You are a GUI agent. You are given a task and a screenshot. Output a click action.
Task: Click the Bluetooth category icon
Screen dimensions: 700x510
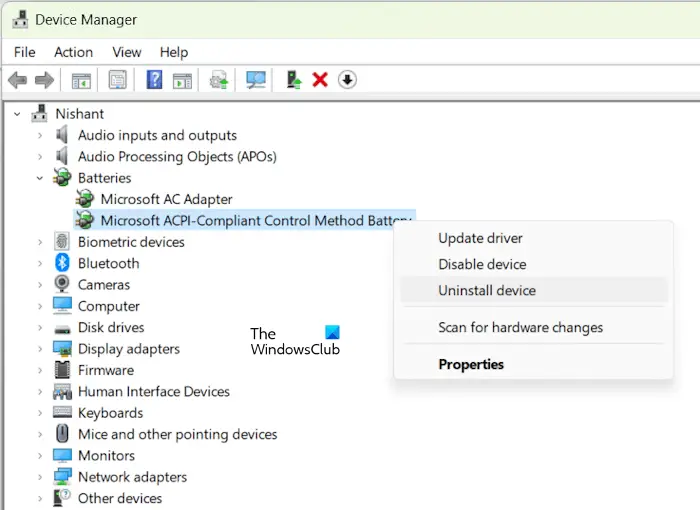(x=62, y=263)
